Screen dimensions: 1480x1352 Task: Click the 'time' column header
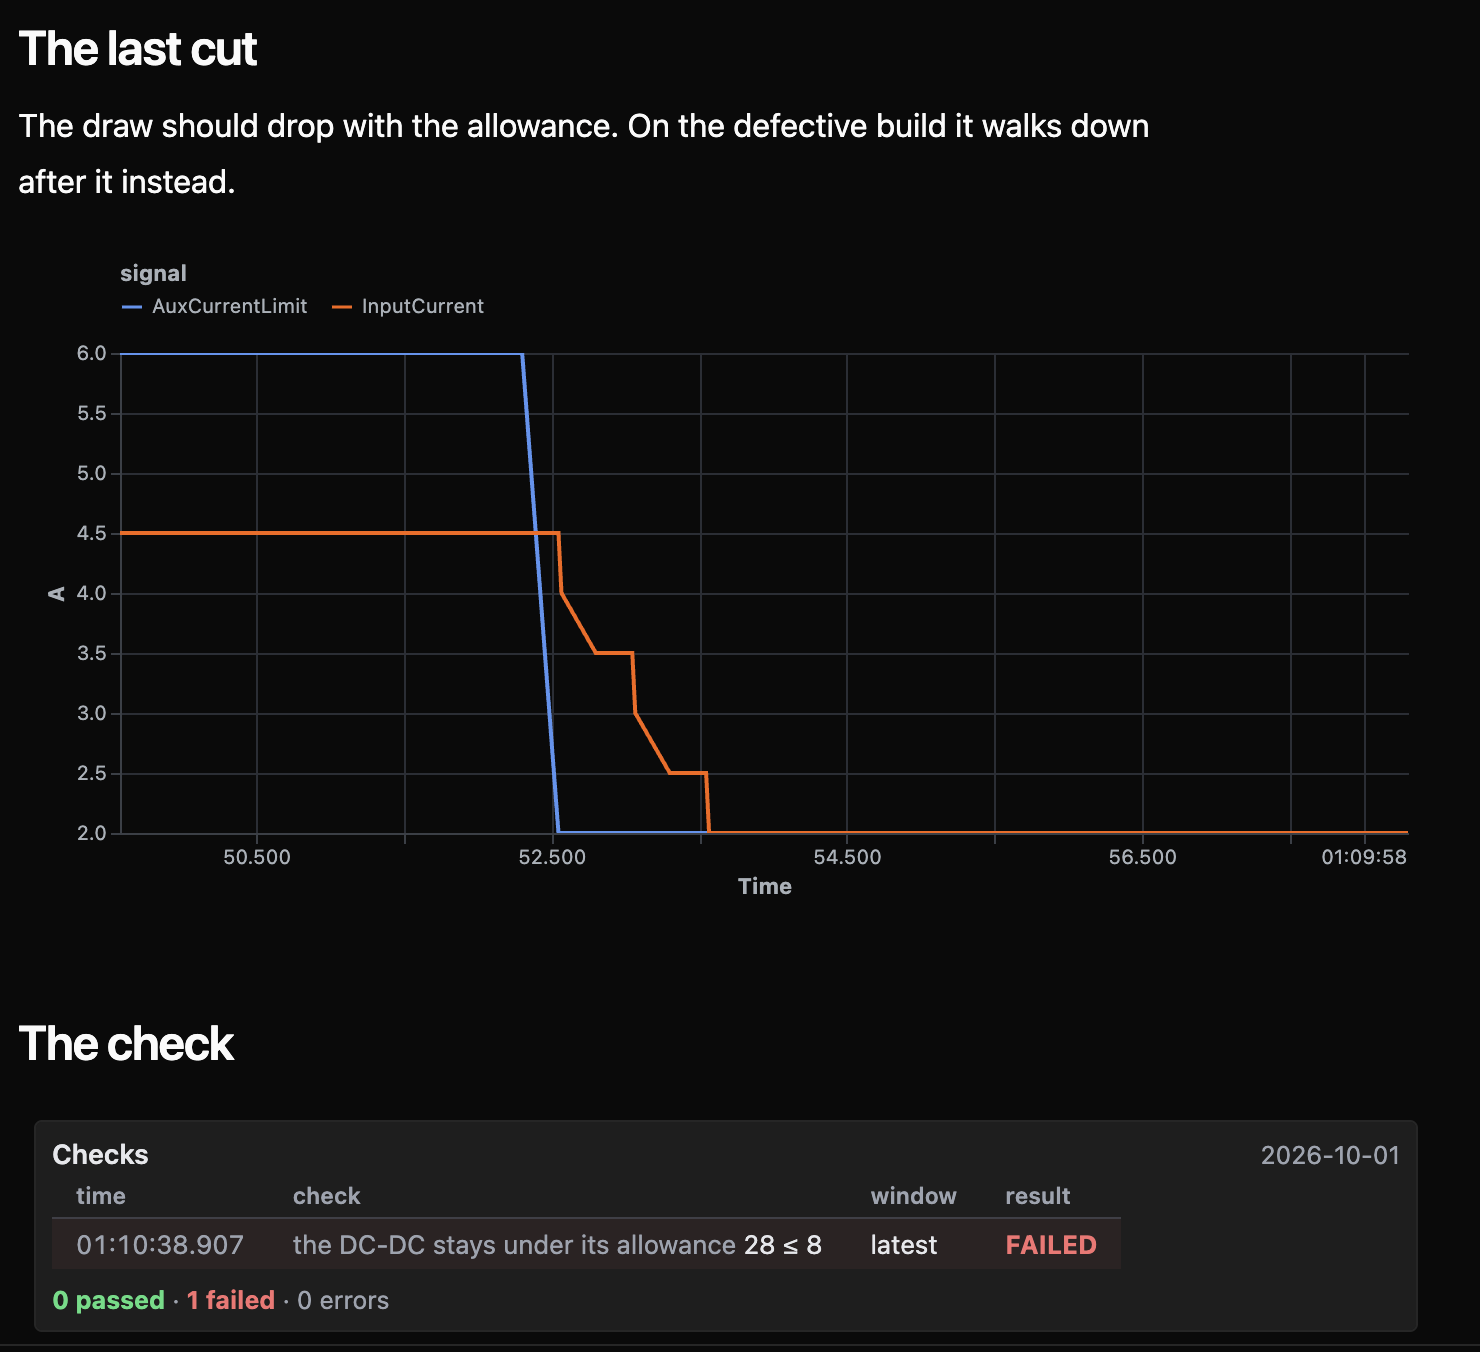click(101, 1196)
